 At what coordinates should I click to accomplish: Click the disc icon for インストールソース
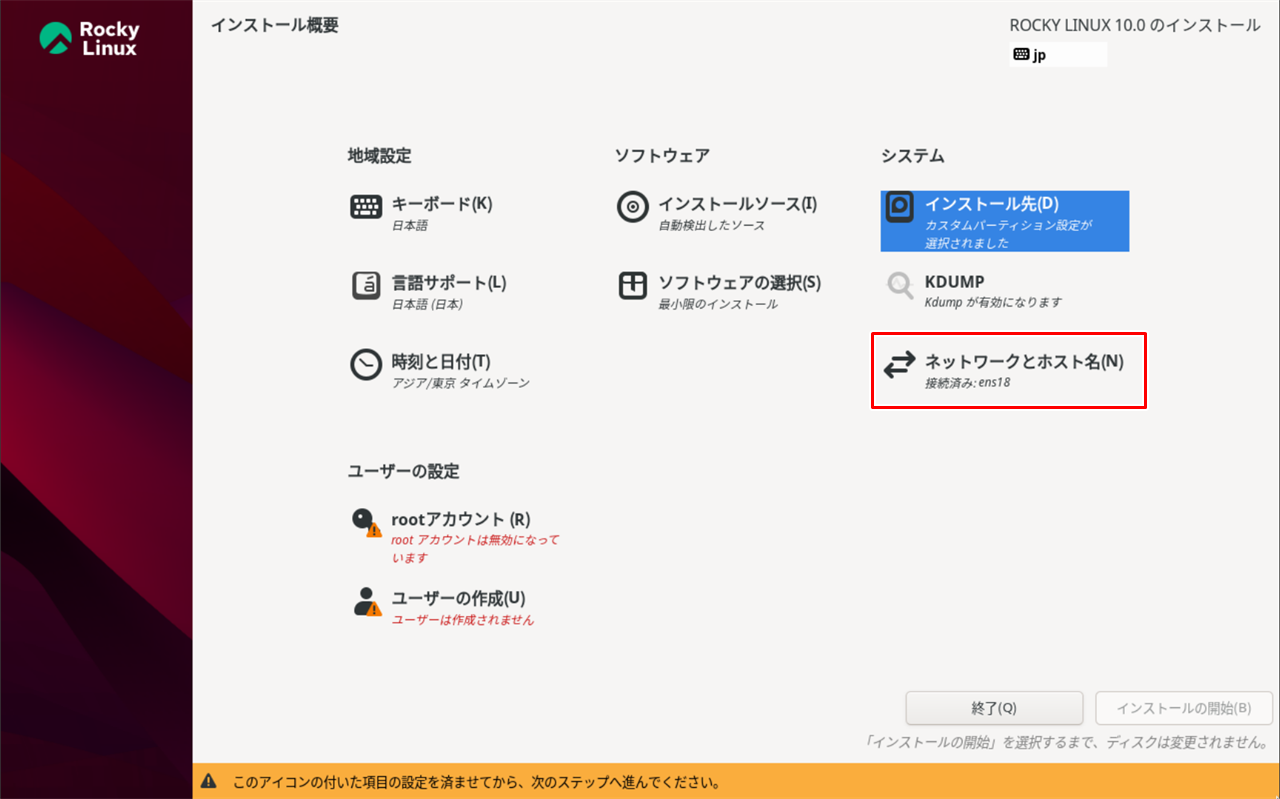pyautogui.click(x=633, y=207)
